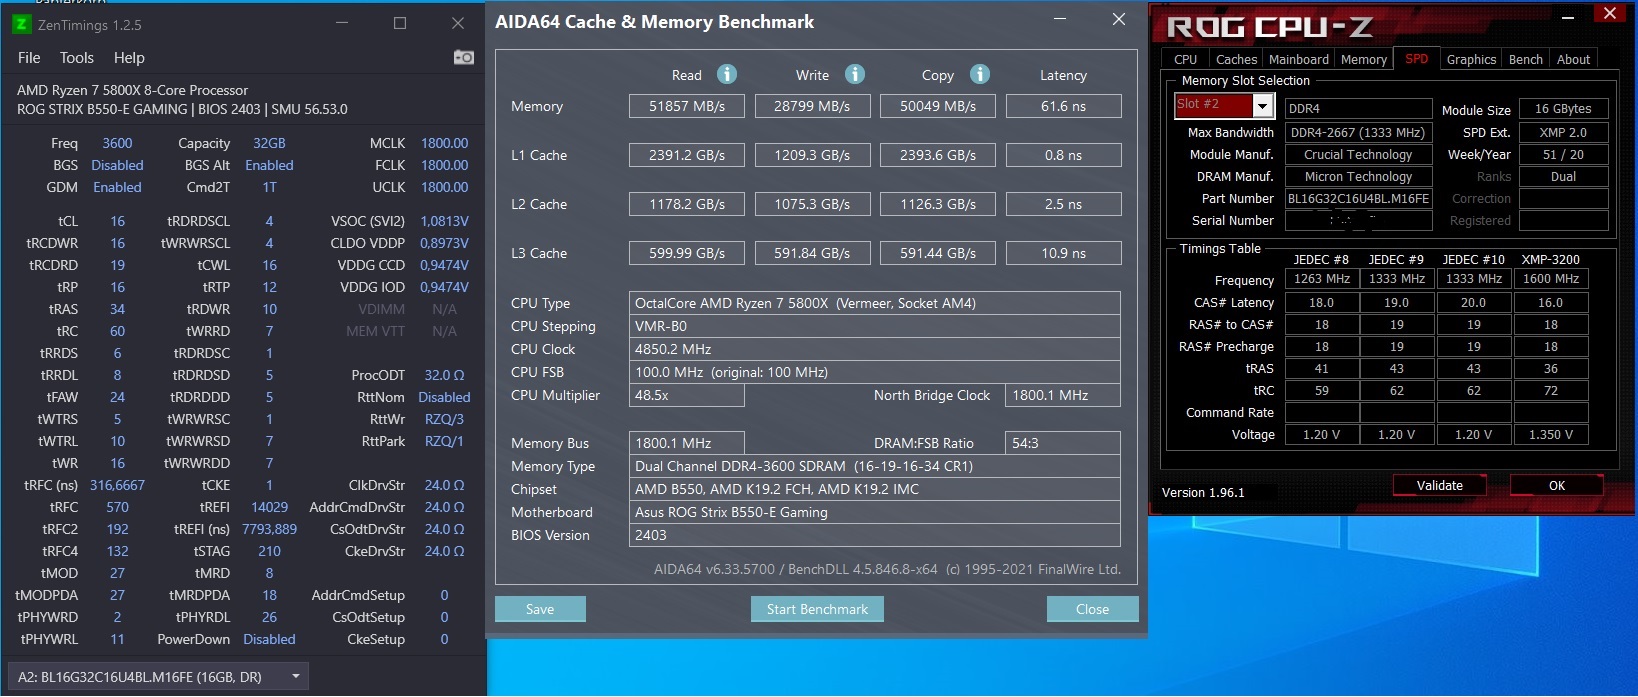Click the Max Bandwidth DDR4-2667 field
This screenshot has height=697, width=1638.
(1358, 132)
